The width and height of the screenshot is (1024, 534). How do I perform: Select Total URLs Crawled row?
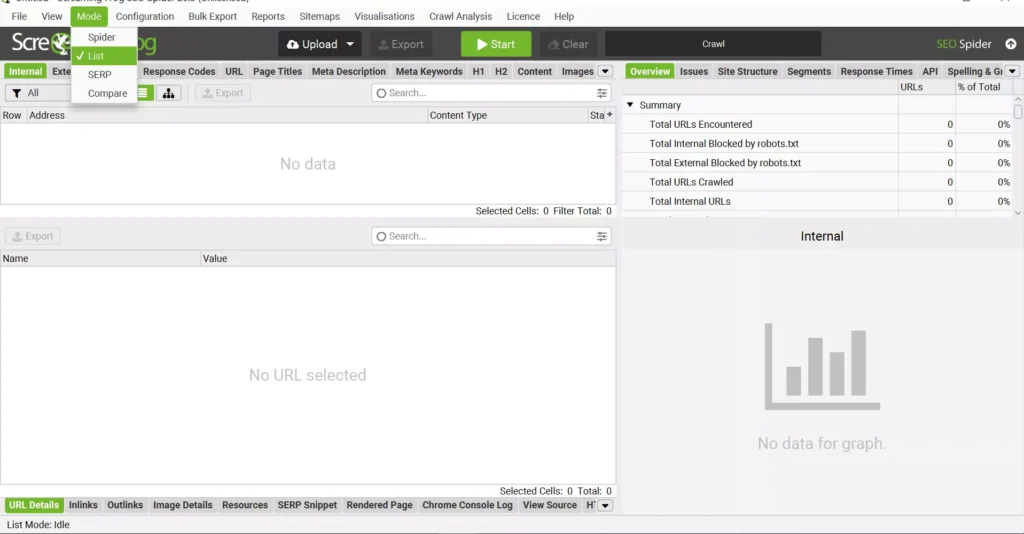(x=819, y=182)
